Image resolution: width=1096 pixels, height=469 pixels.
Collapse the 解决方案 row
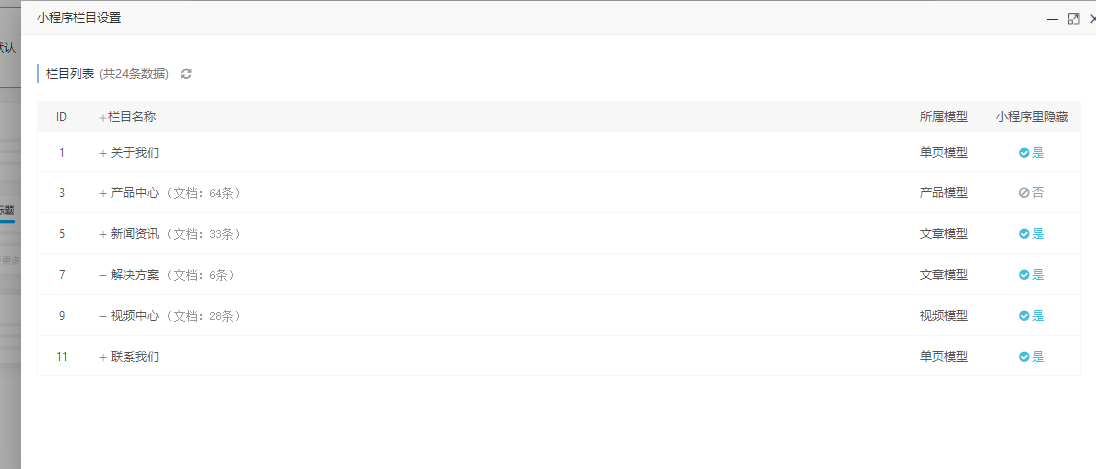pos(103,275)
